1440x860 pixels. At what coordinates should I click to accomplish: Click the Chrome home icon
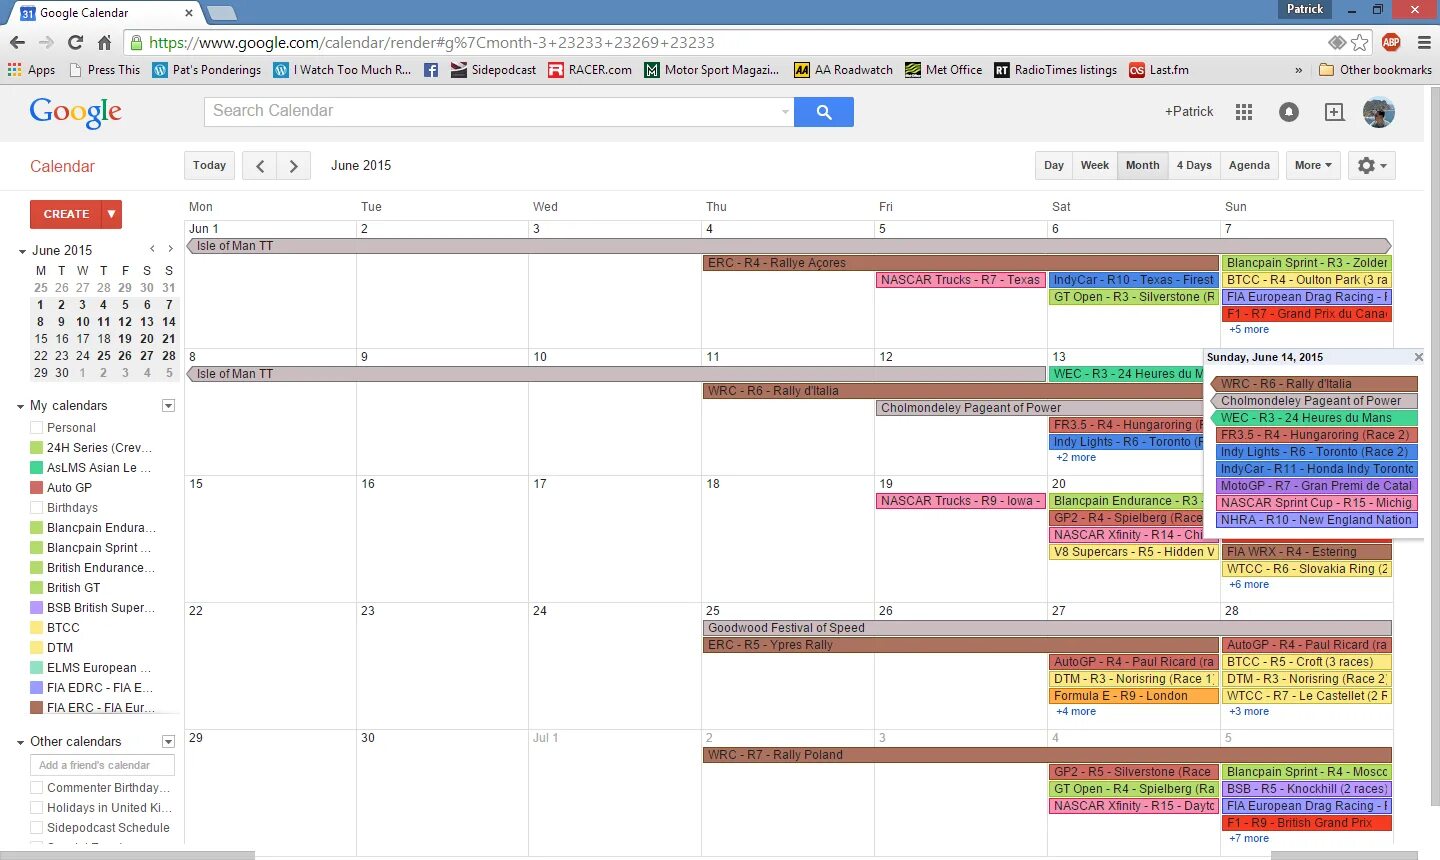(104, 42)
